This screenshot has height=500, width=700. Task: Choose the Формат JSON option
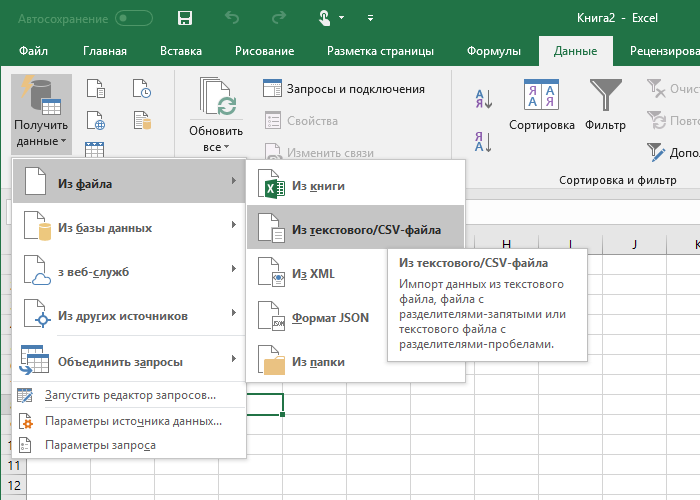(317, 317)
